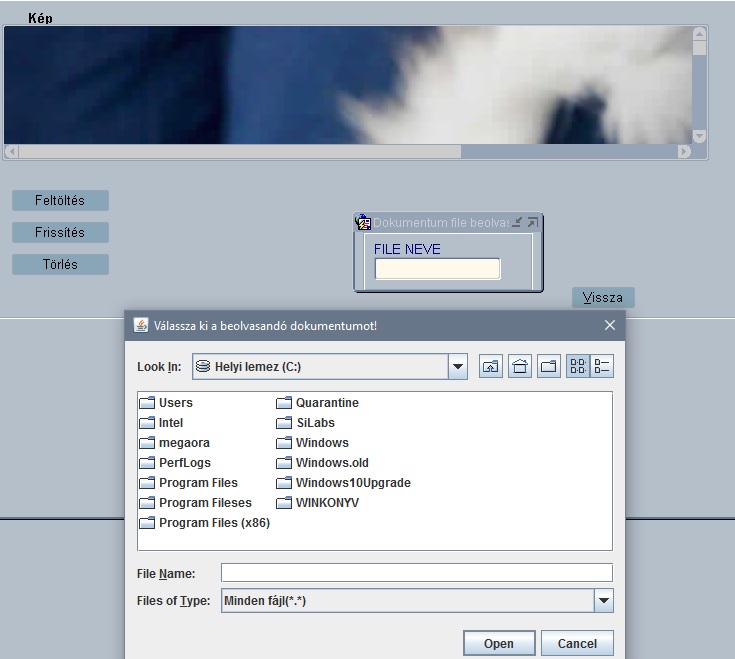Click the File Name input field
The height and width of the screenshot is (659, 735).
pos(417,573)
